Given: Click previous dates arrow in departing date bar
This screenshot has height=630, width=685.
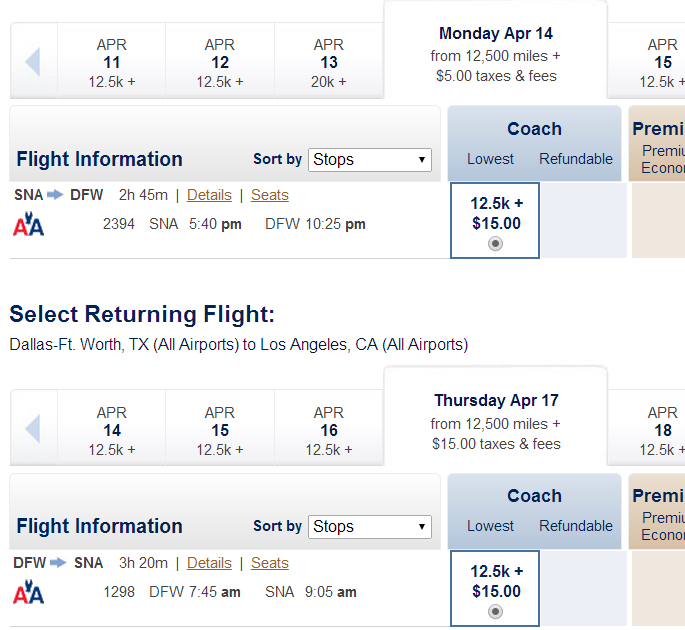Looking at the screenshot, I should click(33, 62).
